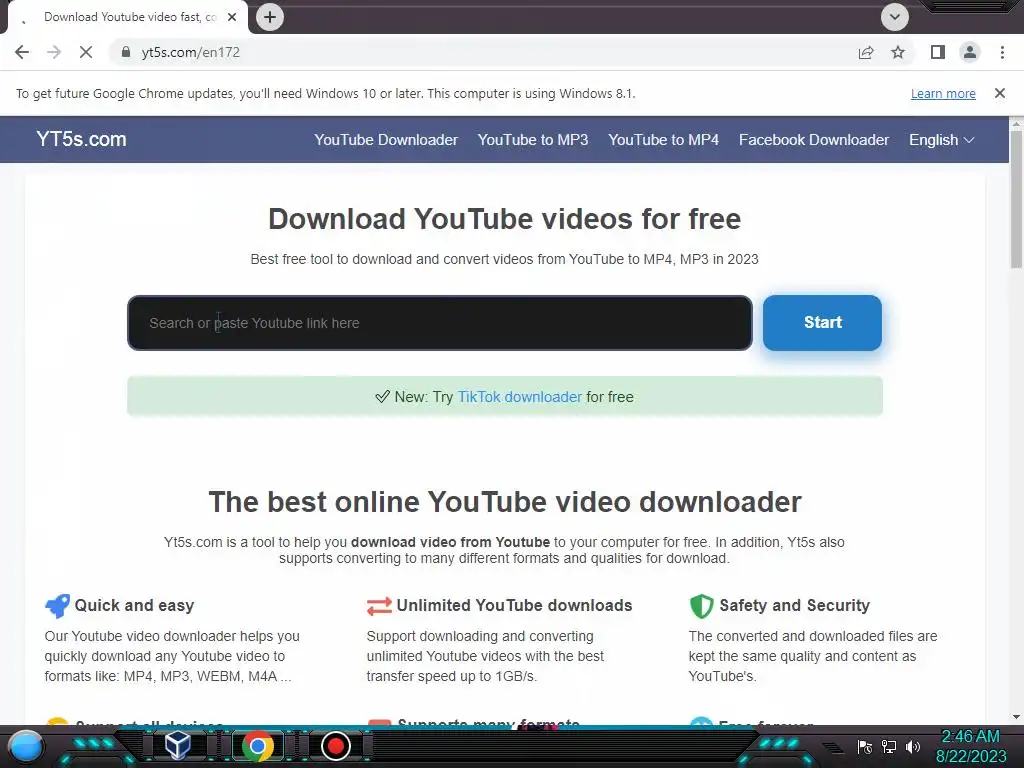The height and width of the screenshot is (768, 1024).
Task: Share this page using the share icon
Action: 866,52
